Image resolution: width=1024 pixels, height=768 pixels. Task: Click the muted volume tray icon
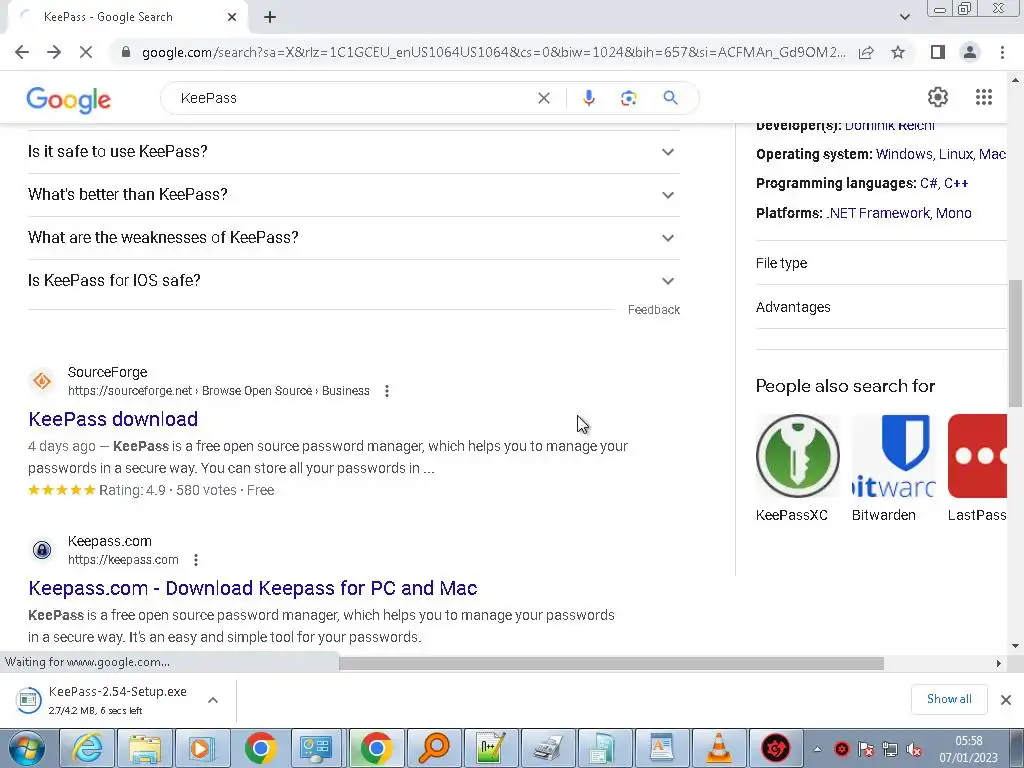point(914,749)
